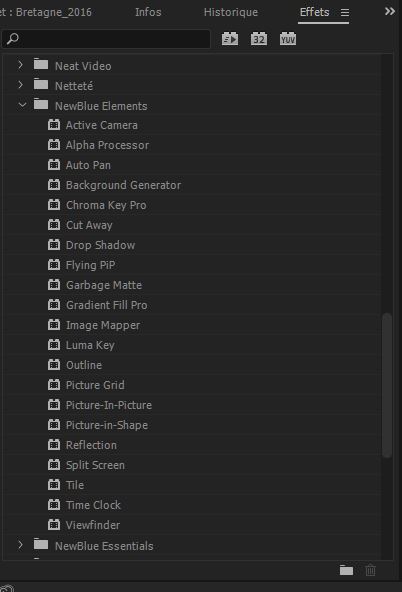Expand the Netteté folder

pos(20,85)
